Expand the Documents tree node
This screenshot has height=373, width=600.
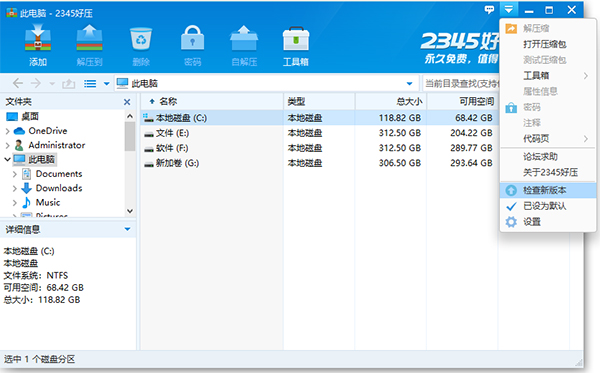15,174
